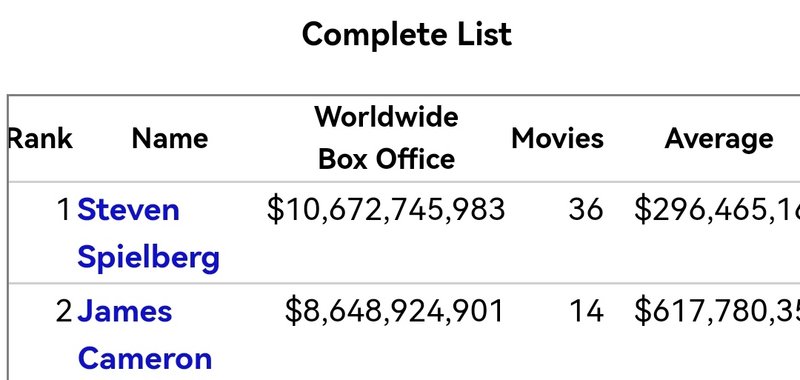The height and width of the screenshot is (380, 800).
Task: Click the Movies column header
Action: tap(558, 138)
